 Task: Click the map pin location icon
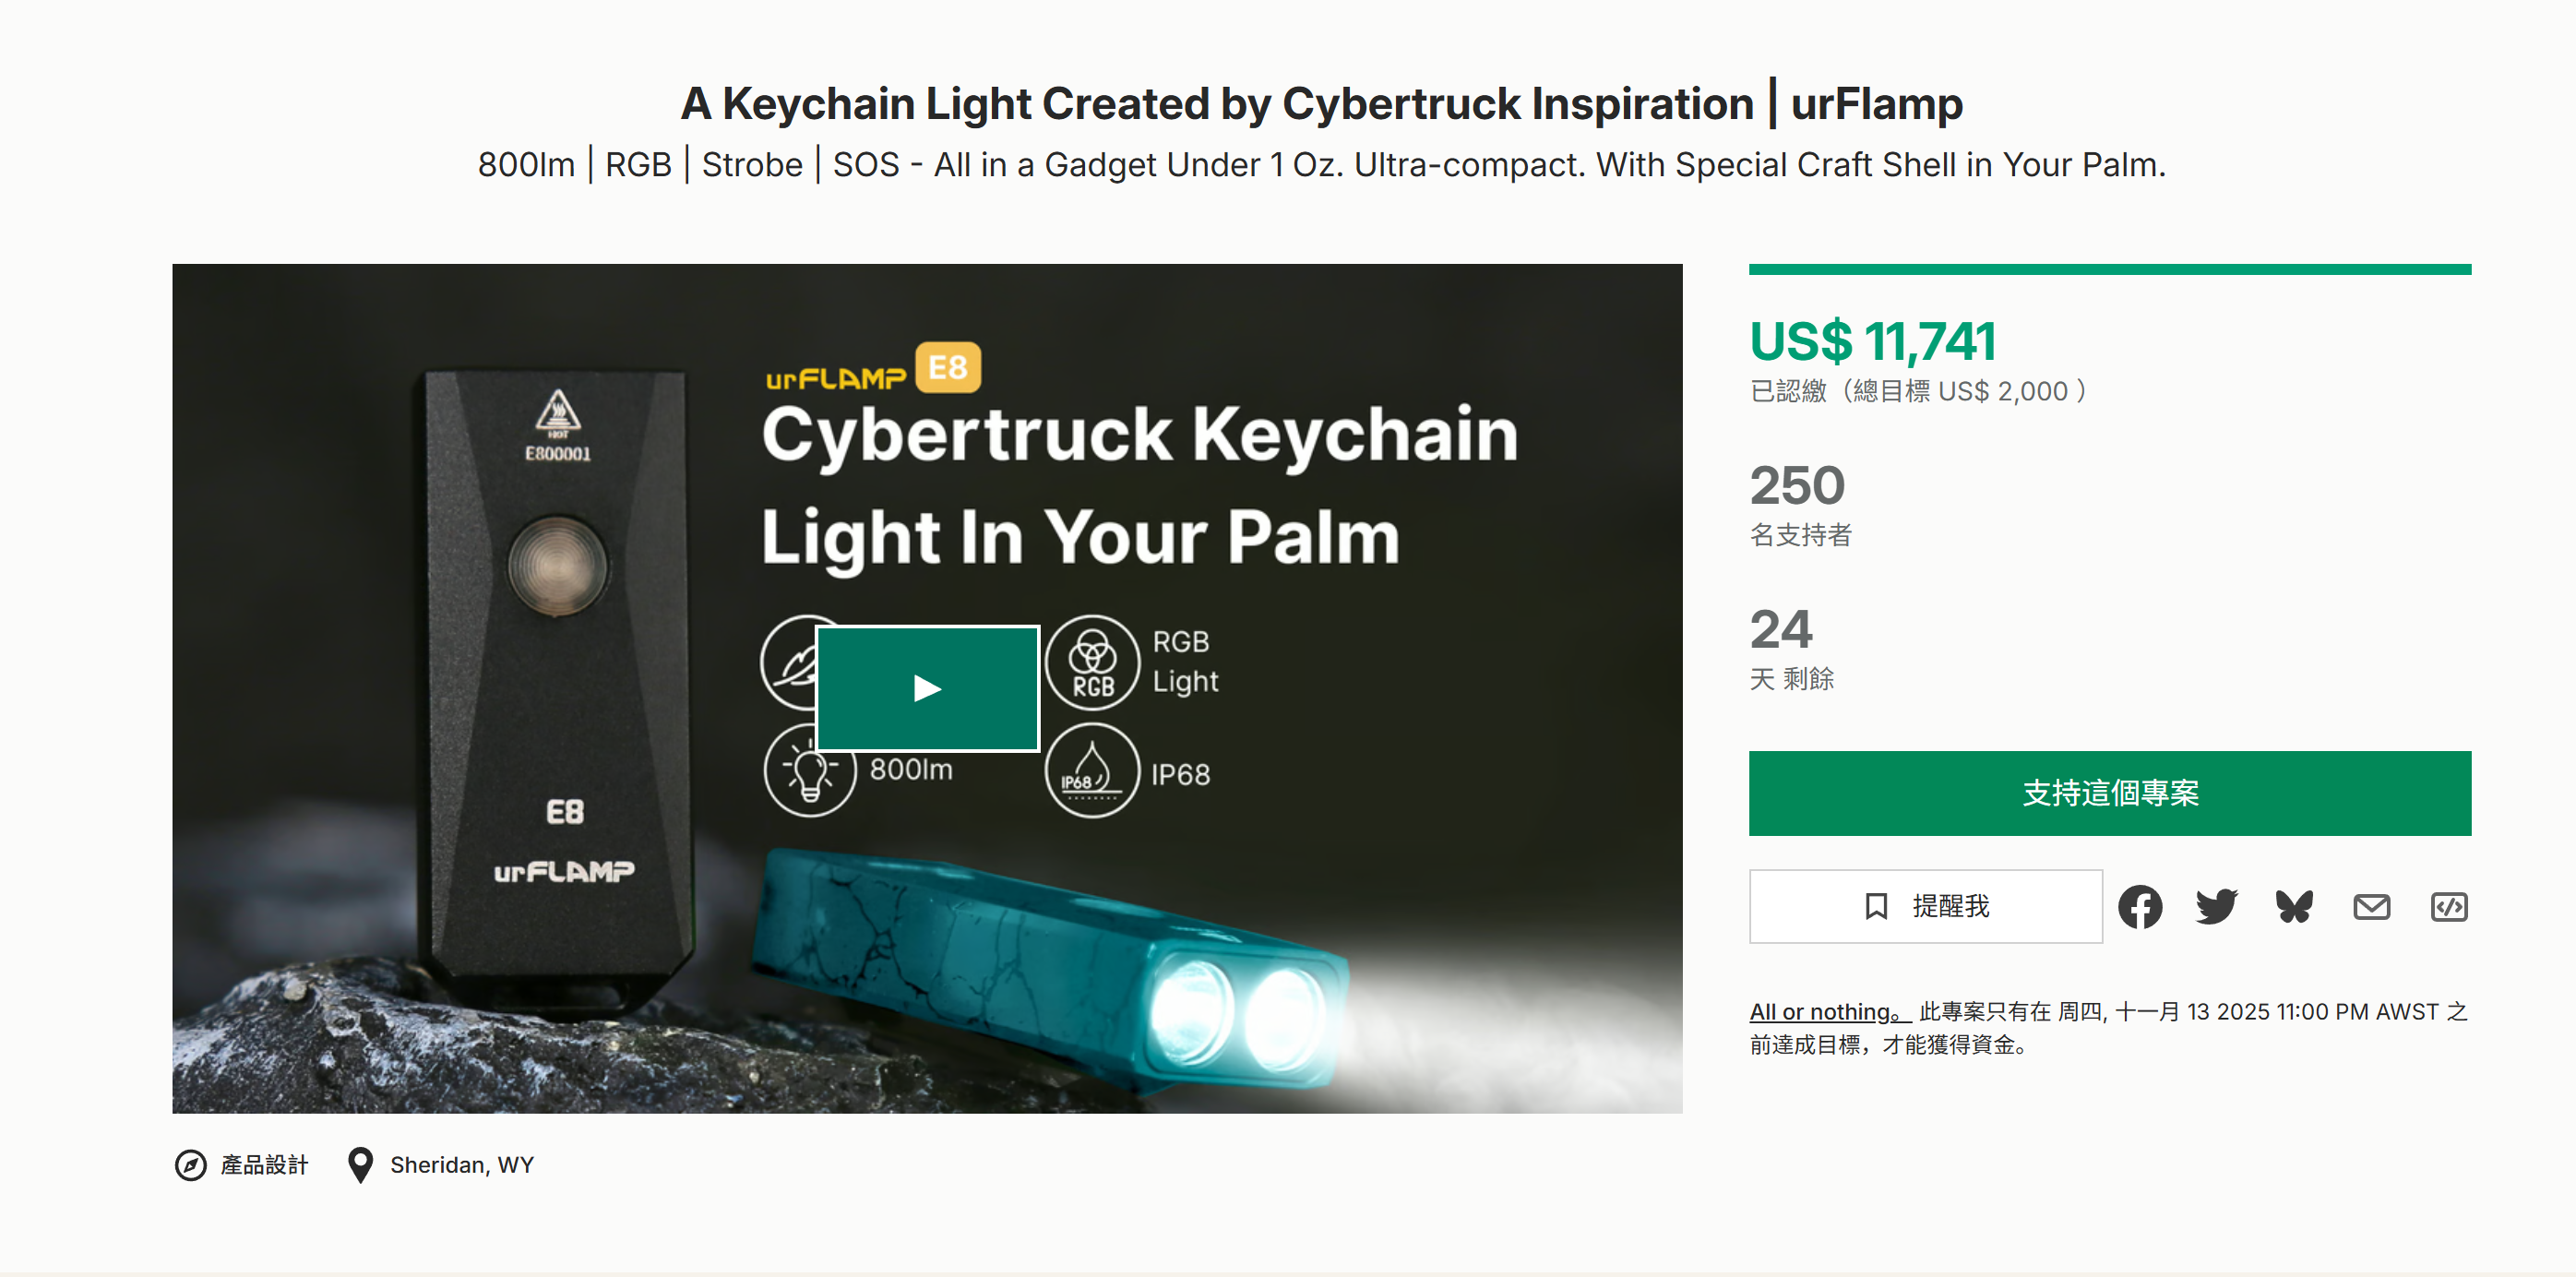(360, 1165)
